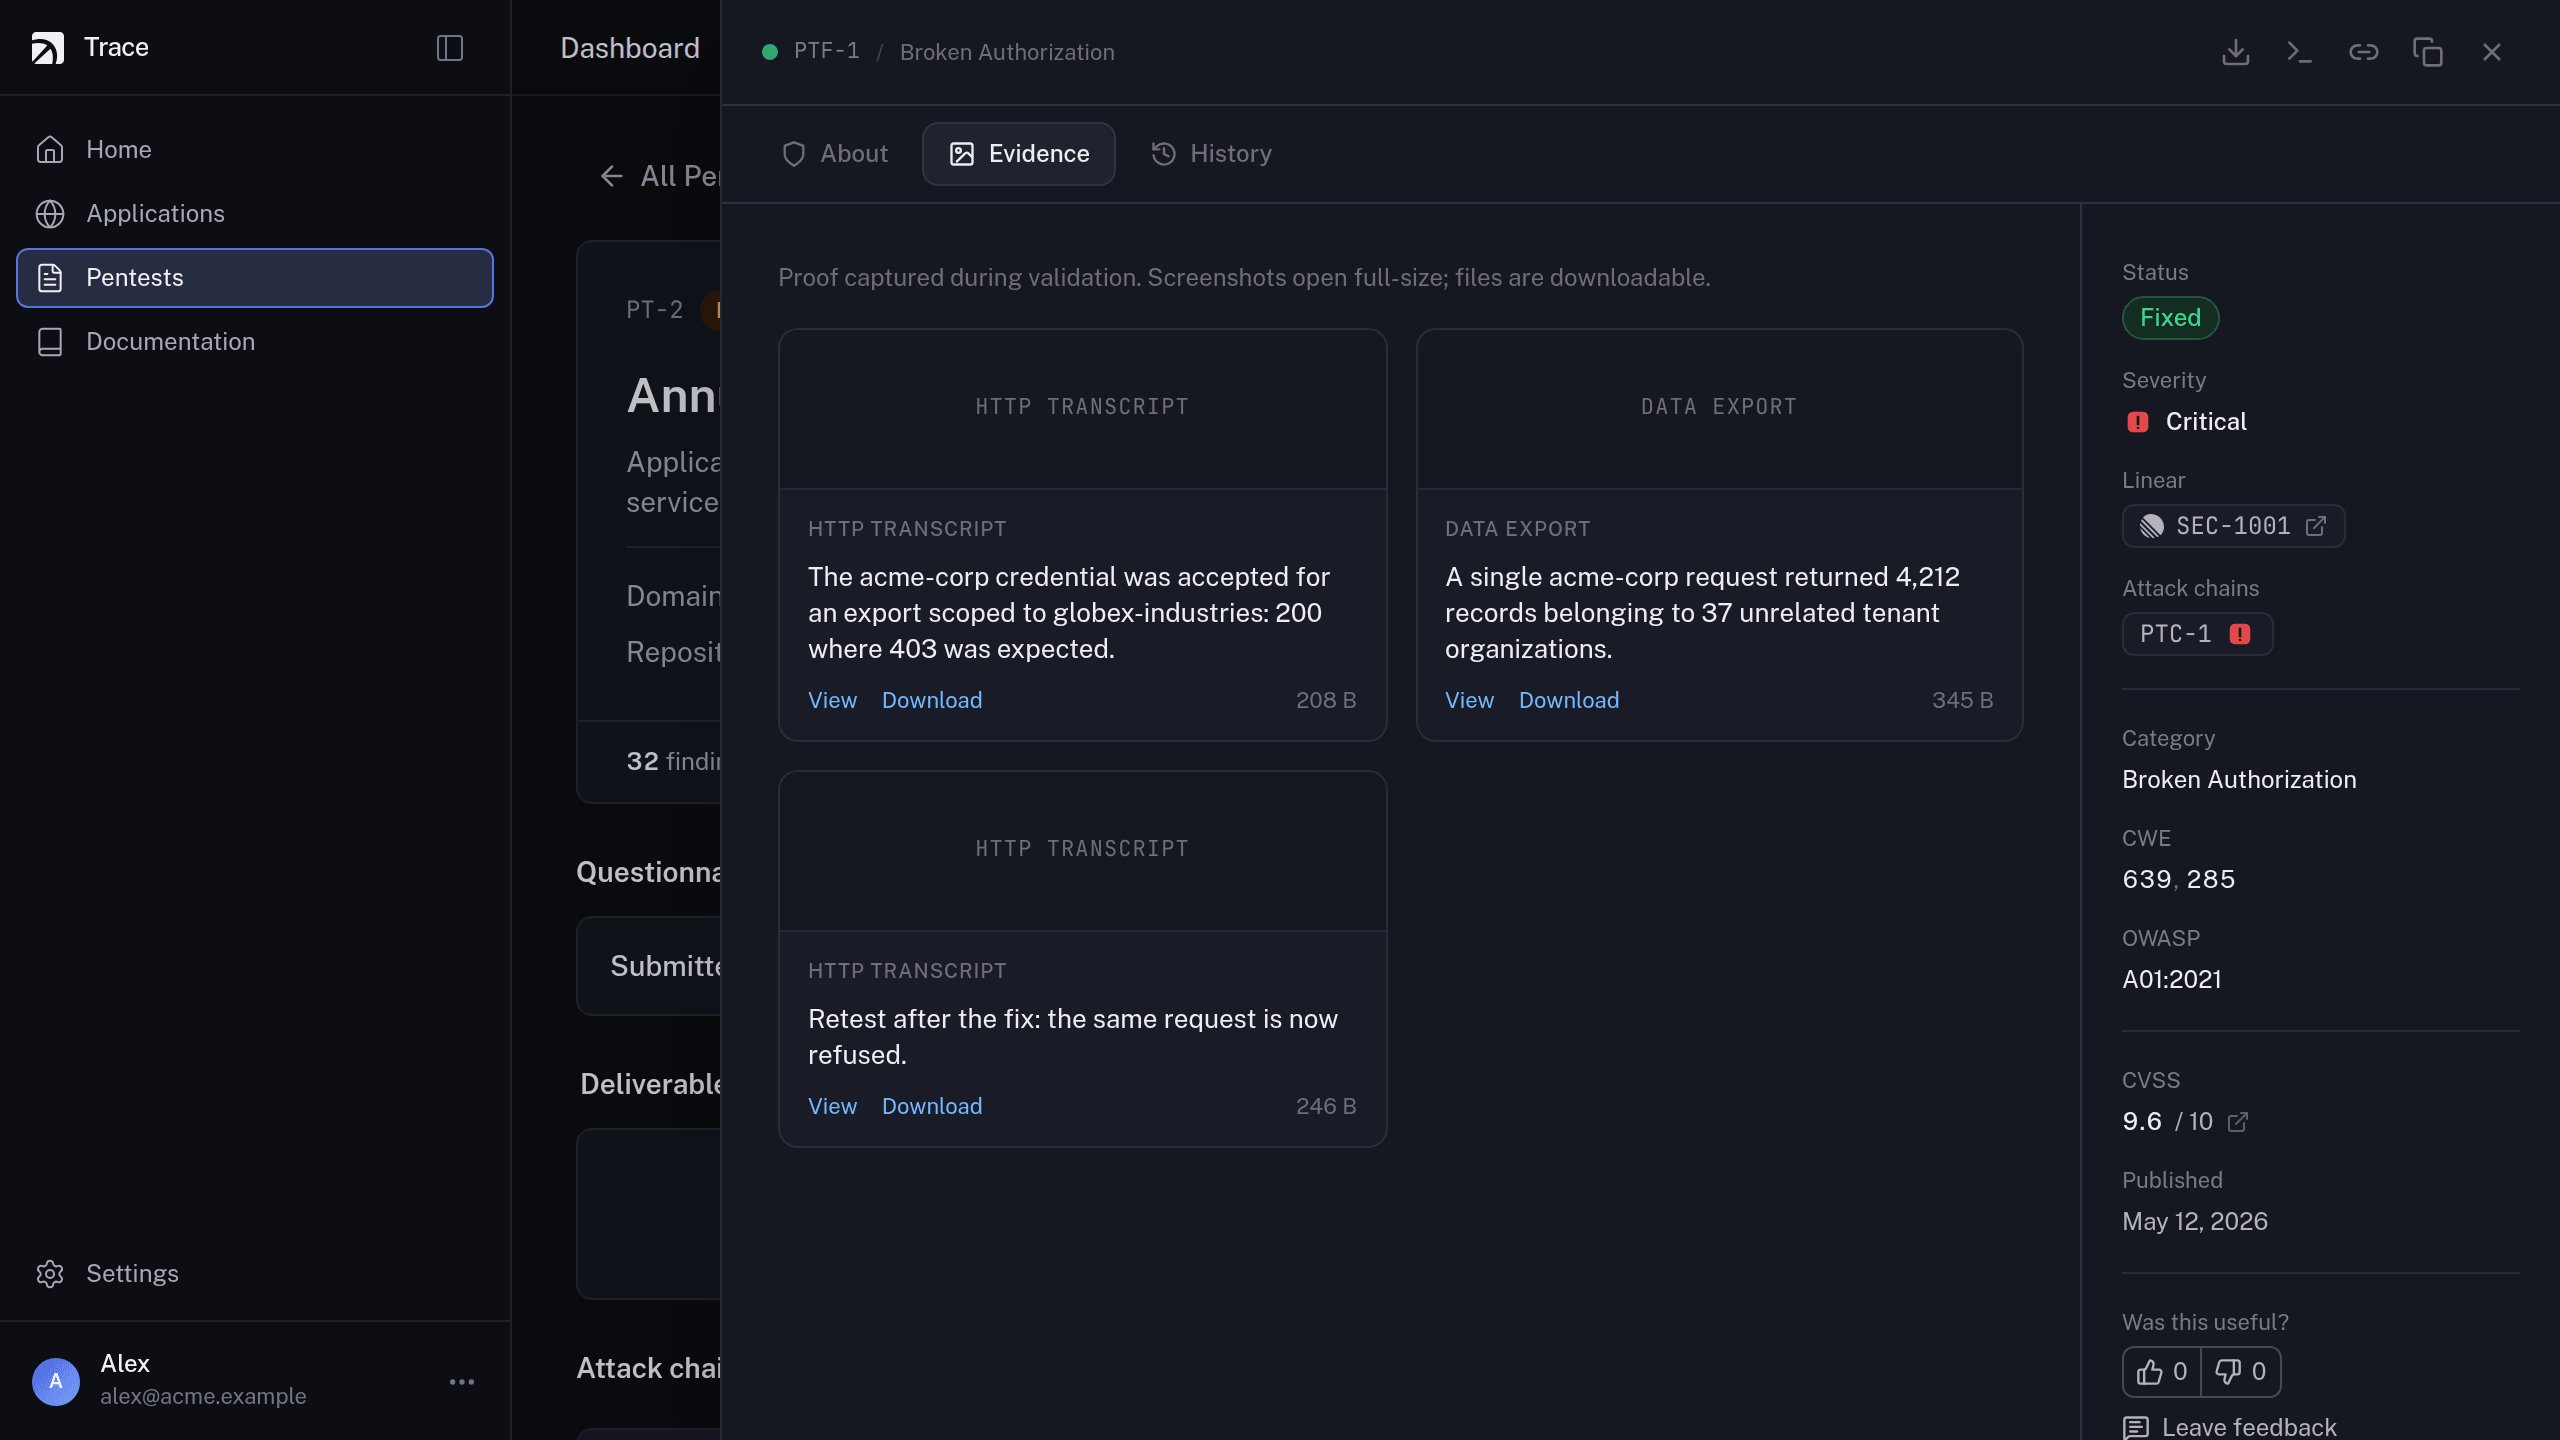Click the 639 CWE value
2560x1440 pixels.
[x=2147, y=880]
